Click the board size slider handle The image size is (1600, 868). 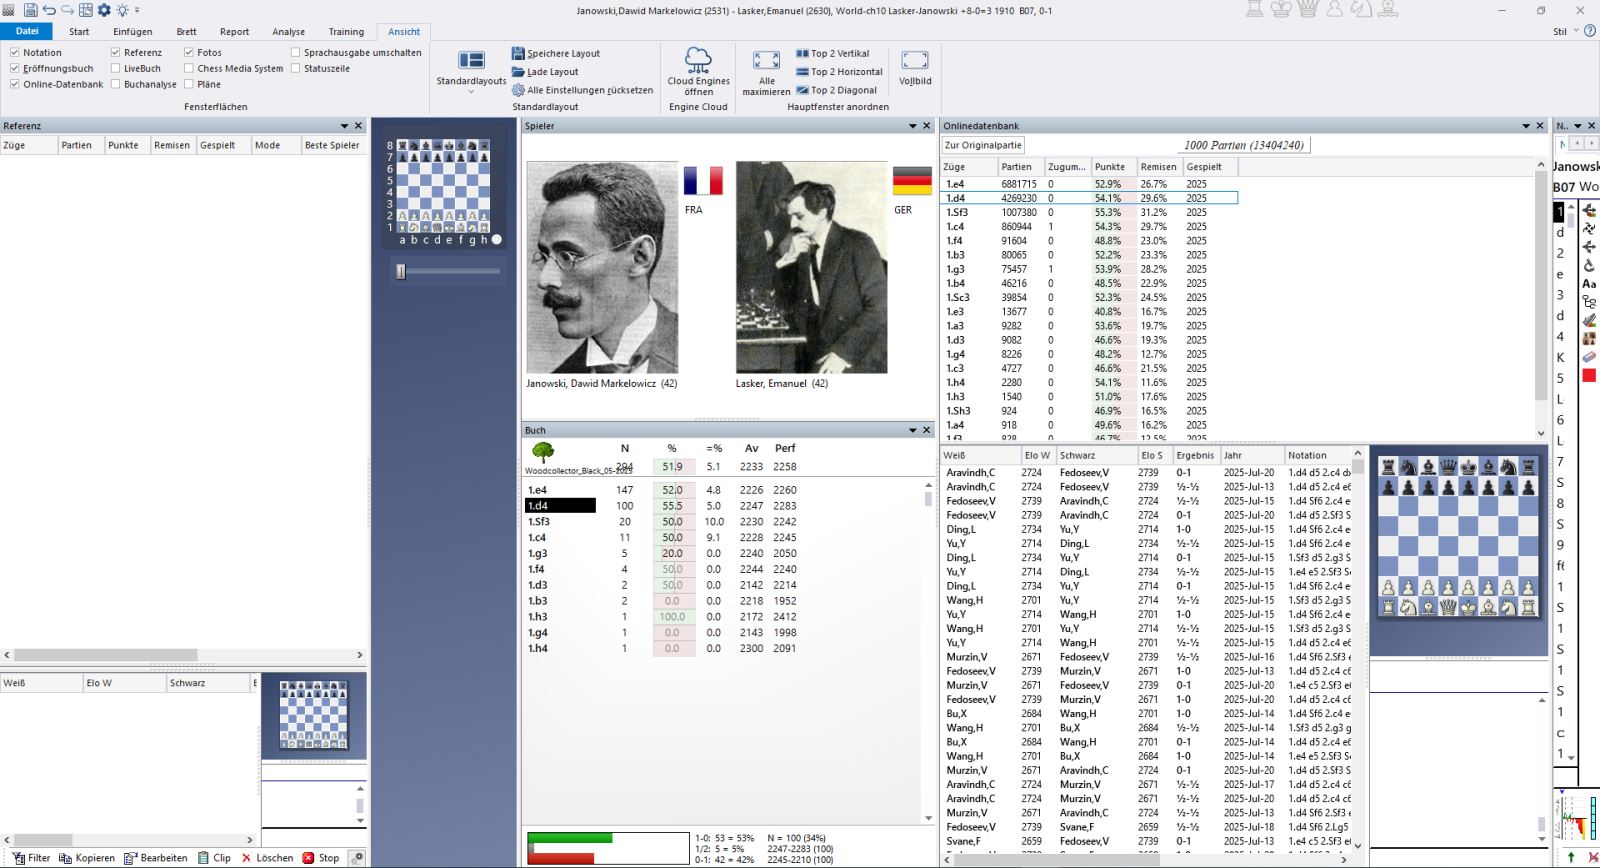click(401, 271)
